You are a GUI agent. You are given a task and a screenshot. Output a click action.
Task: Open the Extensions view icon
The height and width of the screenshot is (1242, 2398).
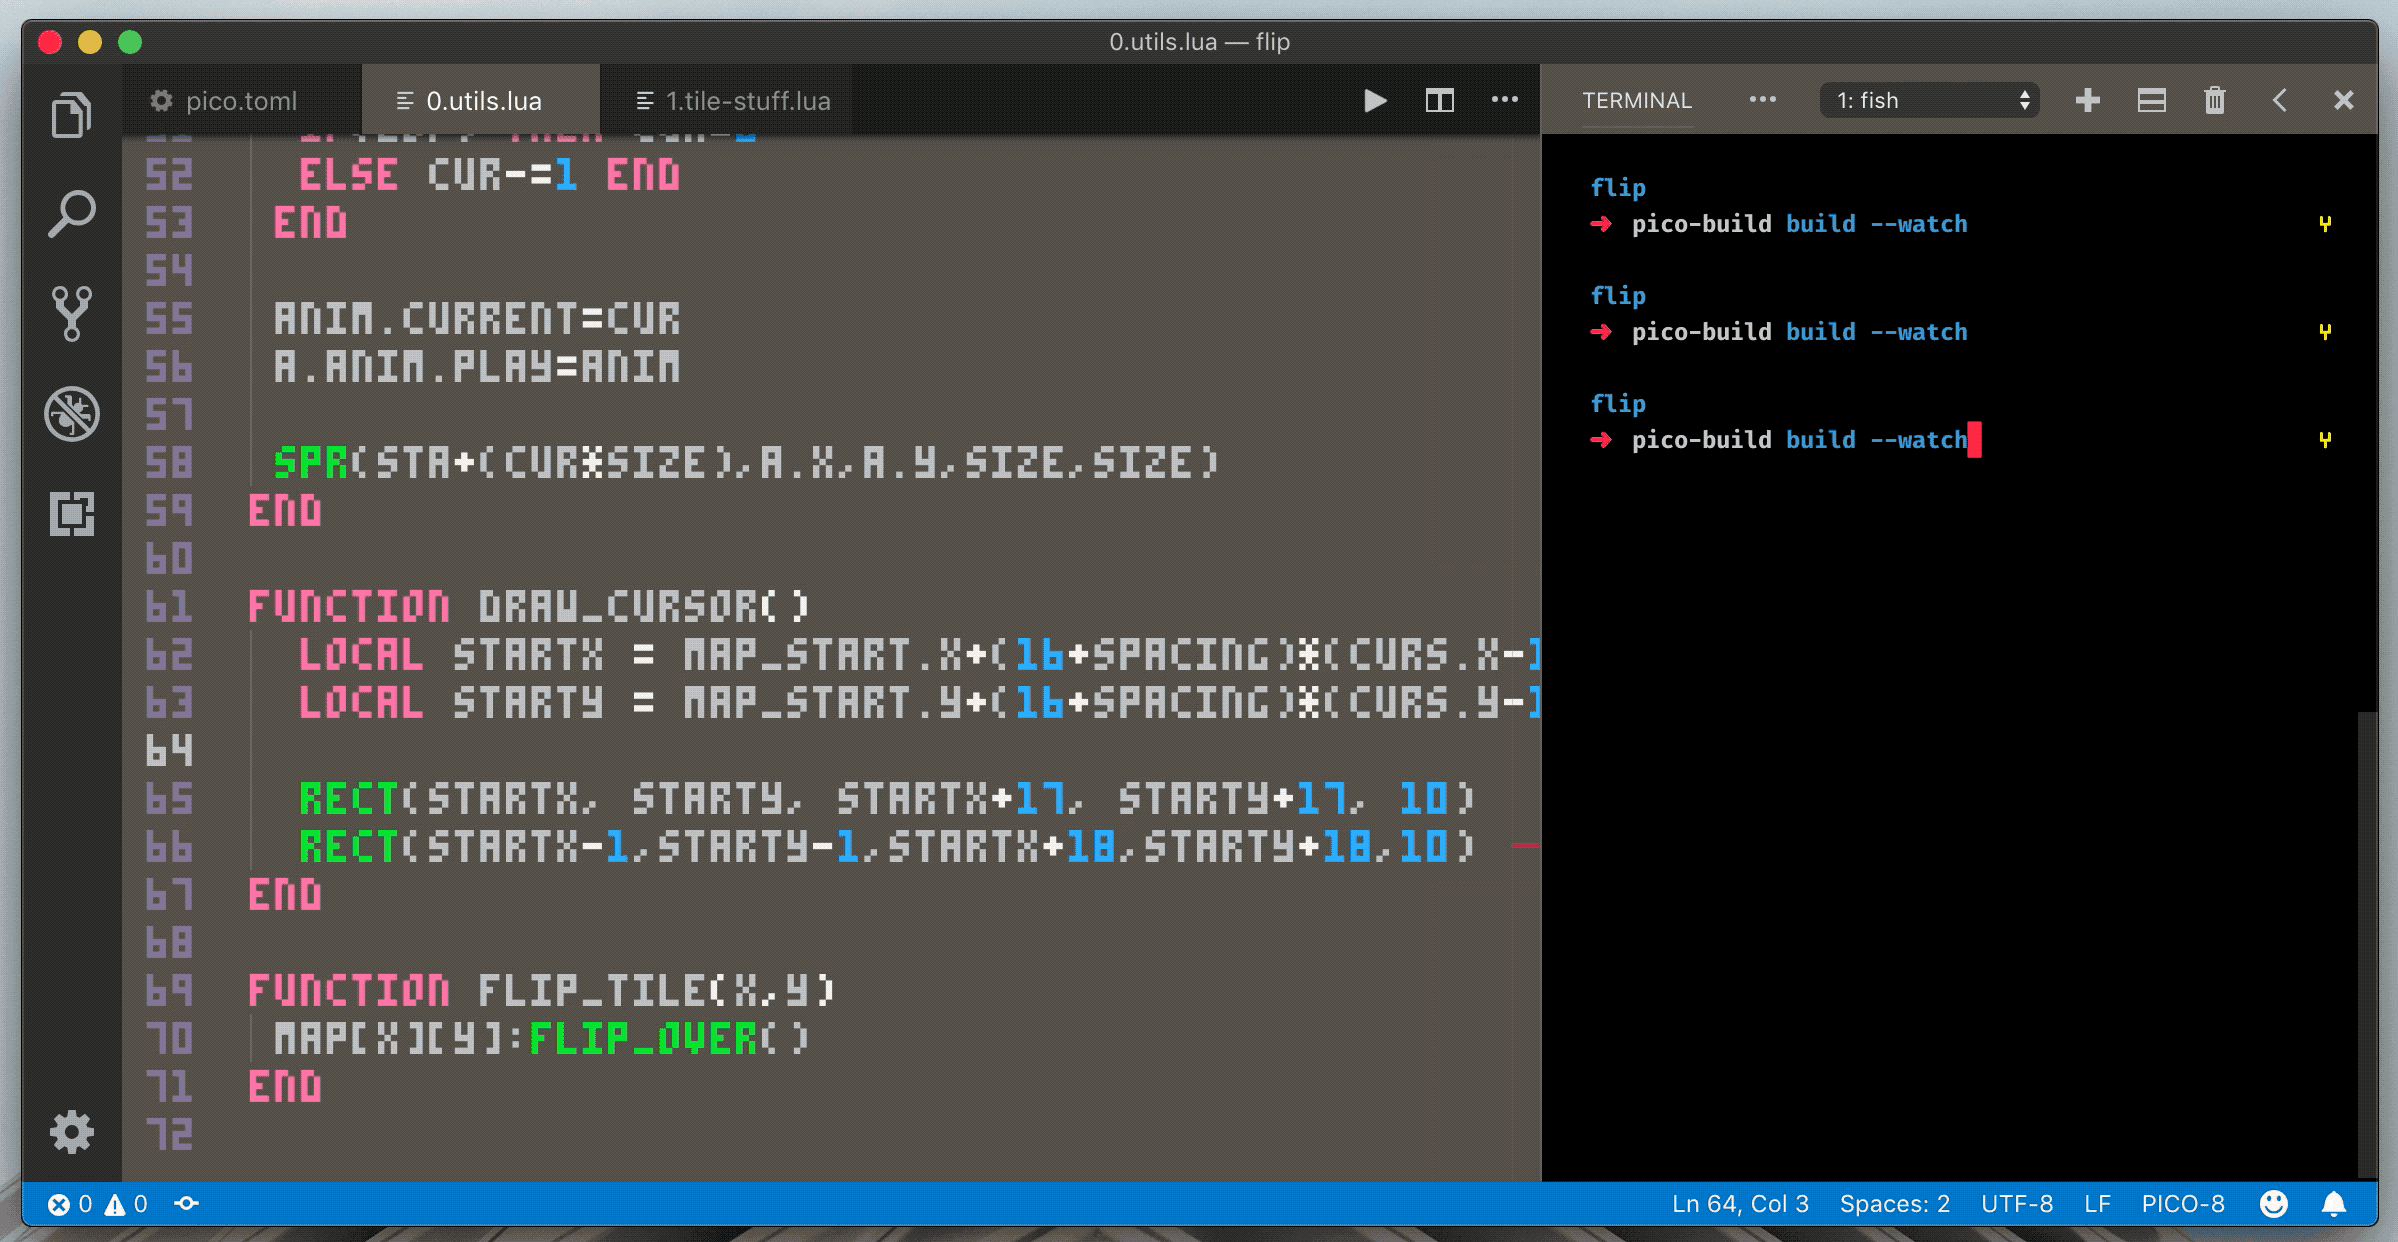tap(71, 514)
